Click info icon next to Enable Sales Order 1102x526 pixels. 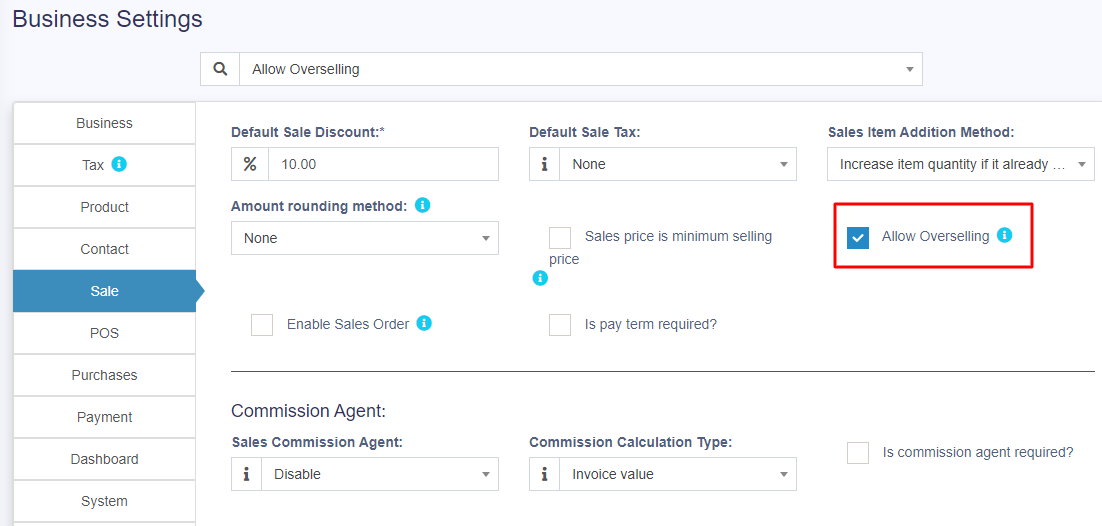424,323
